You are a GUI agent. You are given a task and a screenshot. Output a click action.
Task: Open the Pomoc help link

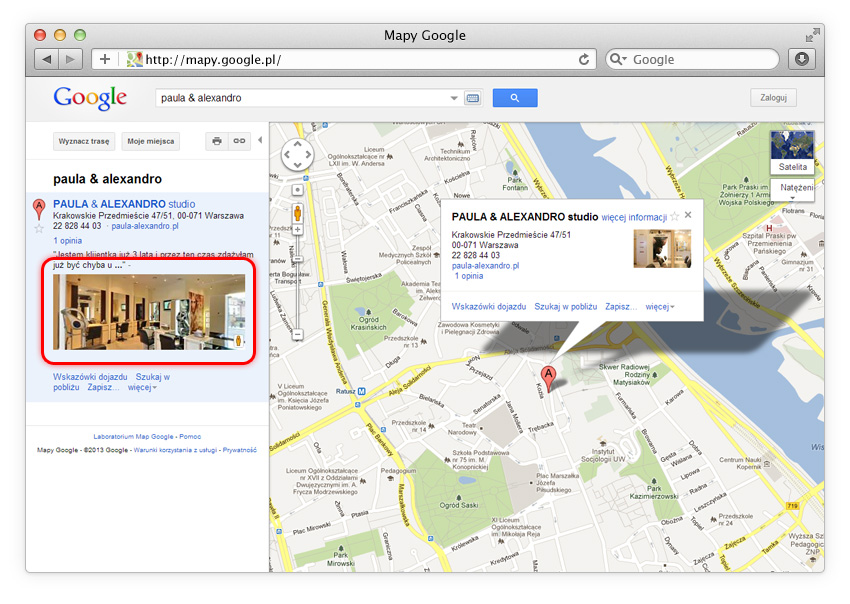190,436
